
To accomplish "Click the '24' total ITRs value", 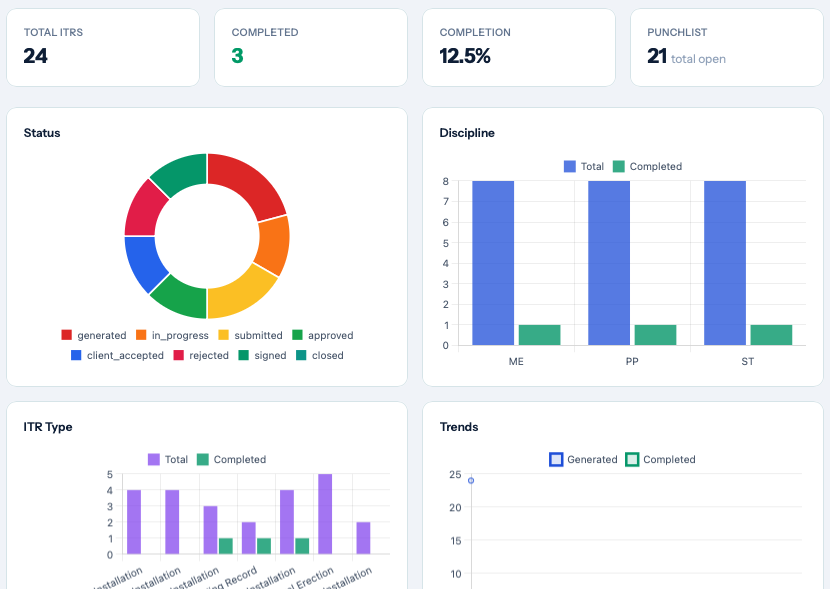I will 35,56.
